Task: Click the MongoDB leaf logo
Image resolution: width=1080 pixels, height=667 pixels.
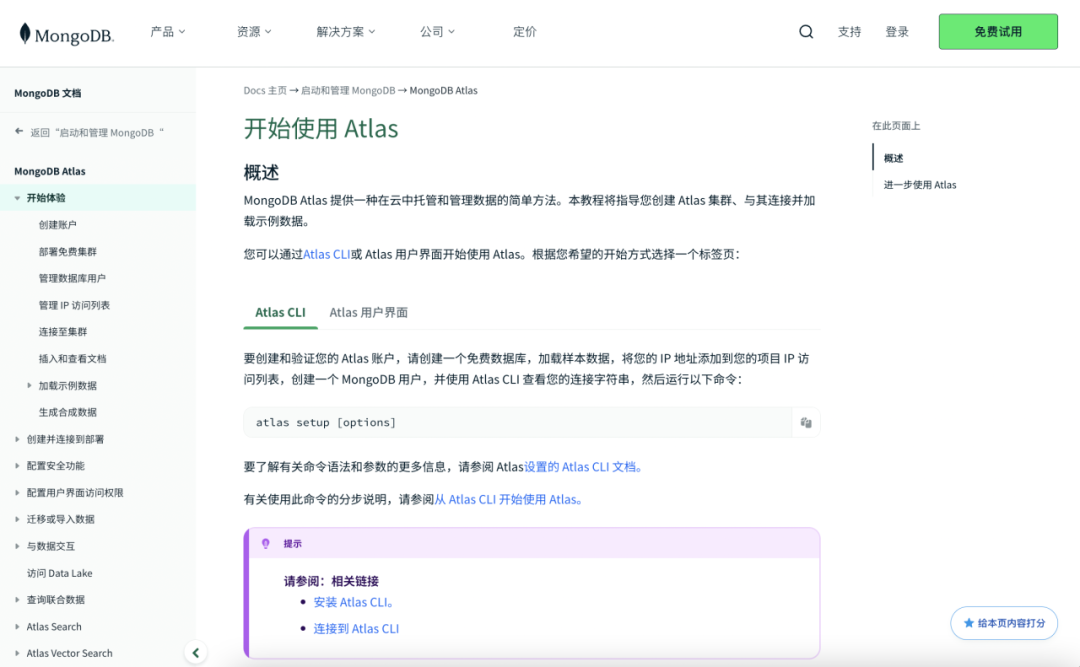Action: tap(25, 33)
